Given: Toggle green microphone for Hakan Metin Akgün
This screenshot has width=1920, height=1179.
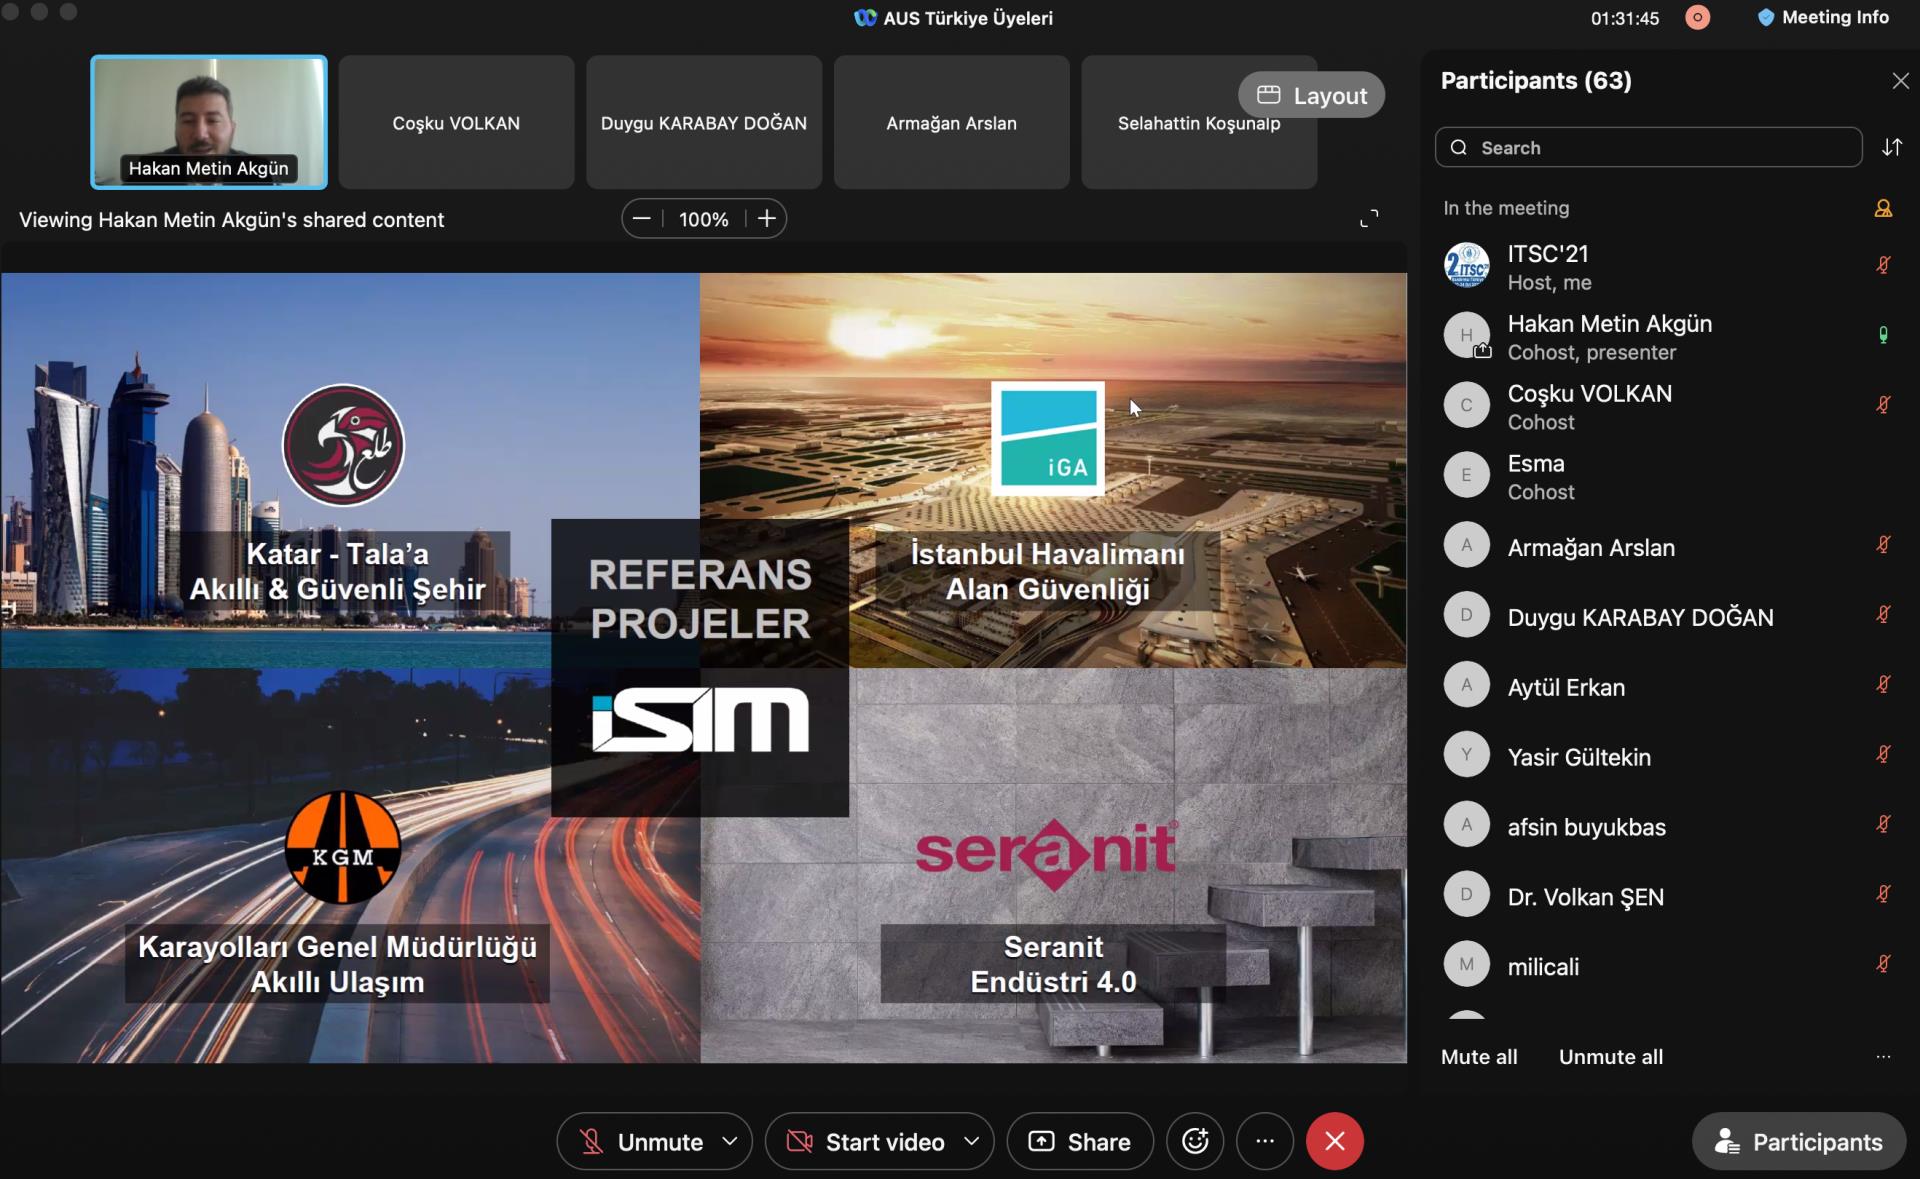Looking at the screenshot, I should pos(1883,335).
